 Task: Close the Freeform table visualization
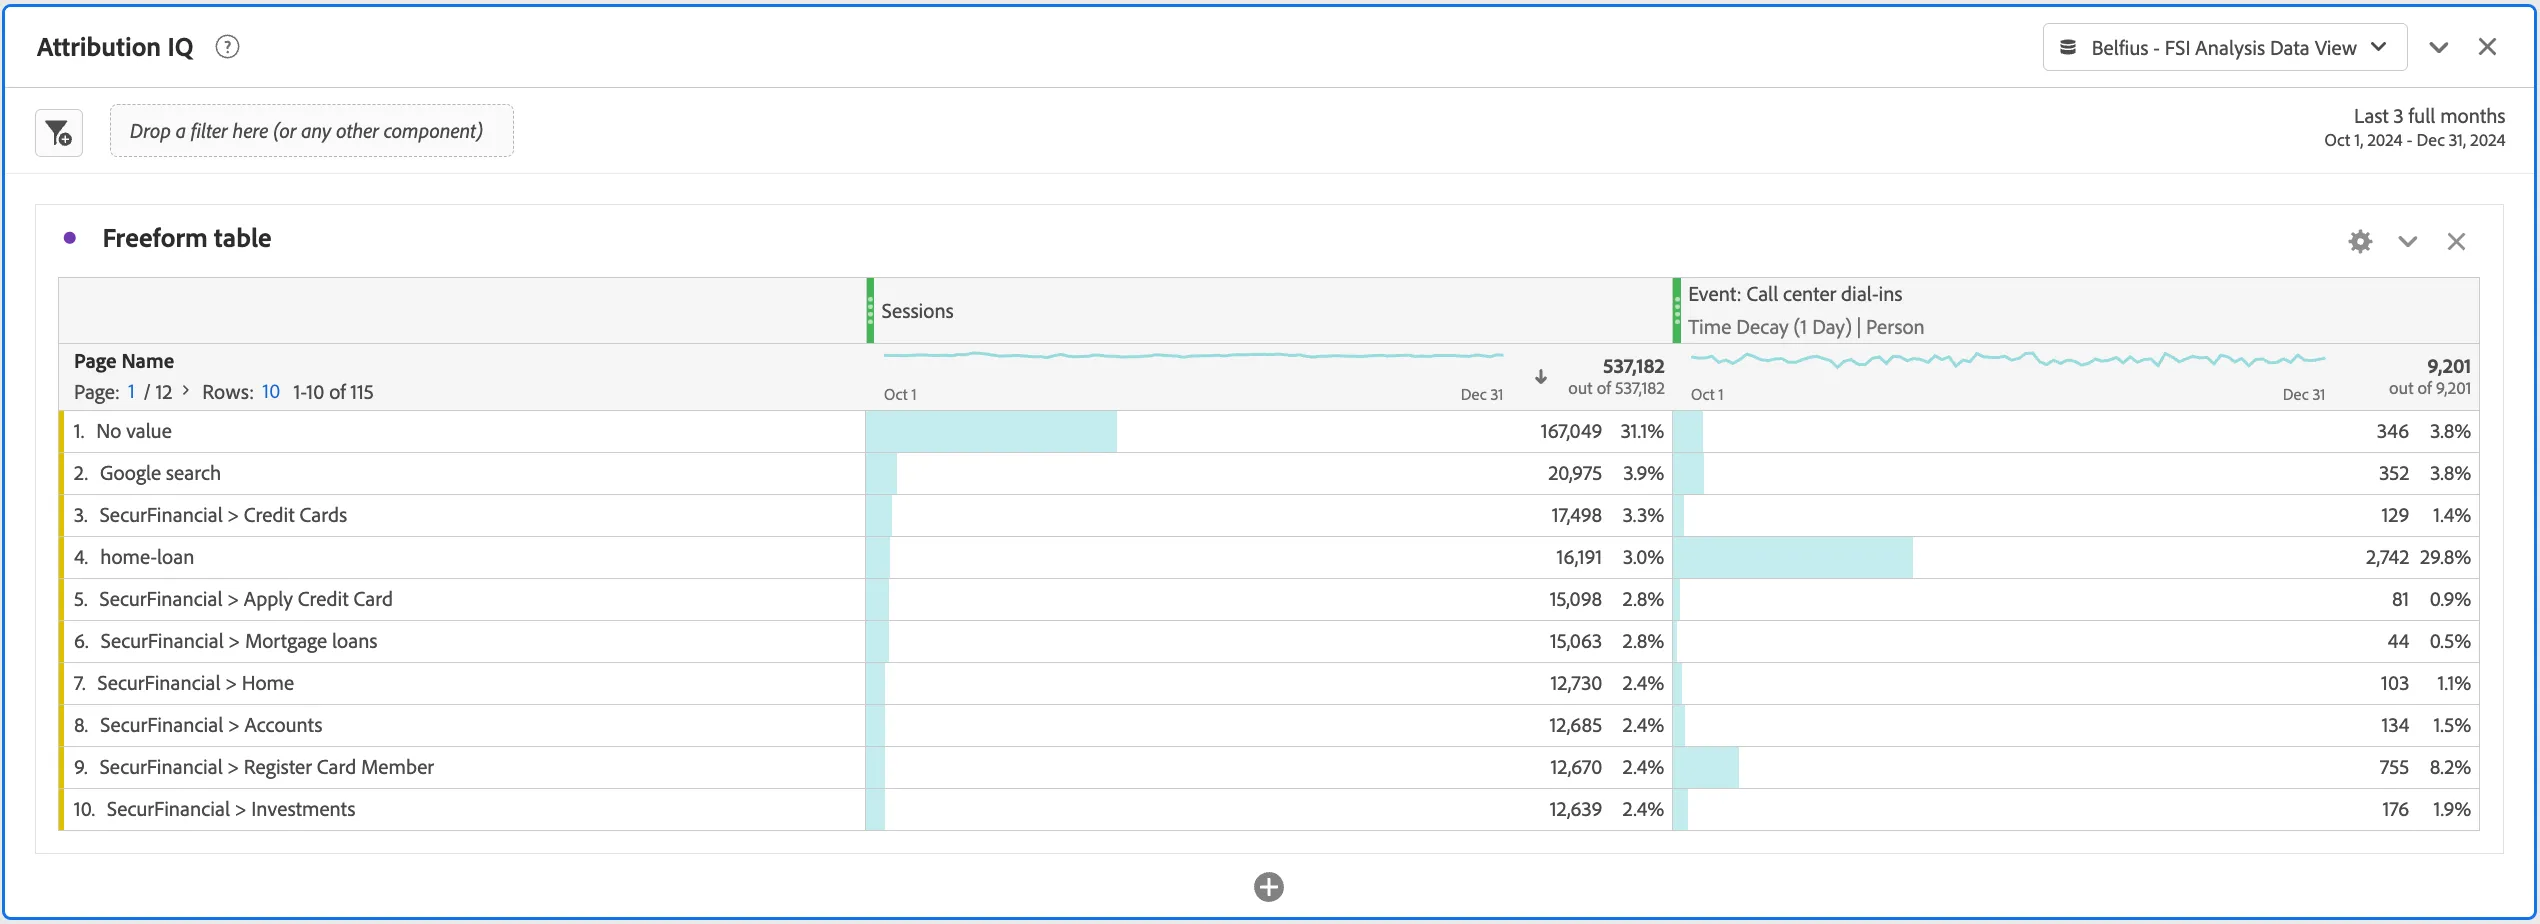(x=2456, y=241)
